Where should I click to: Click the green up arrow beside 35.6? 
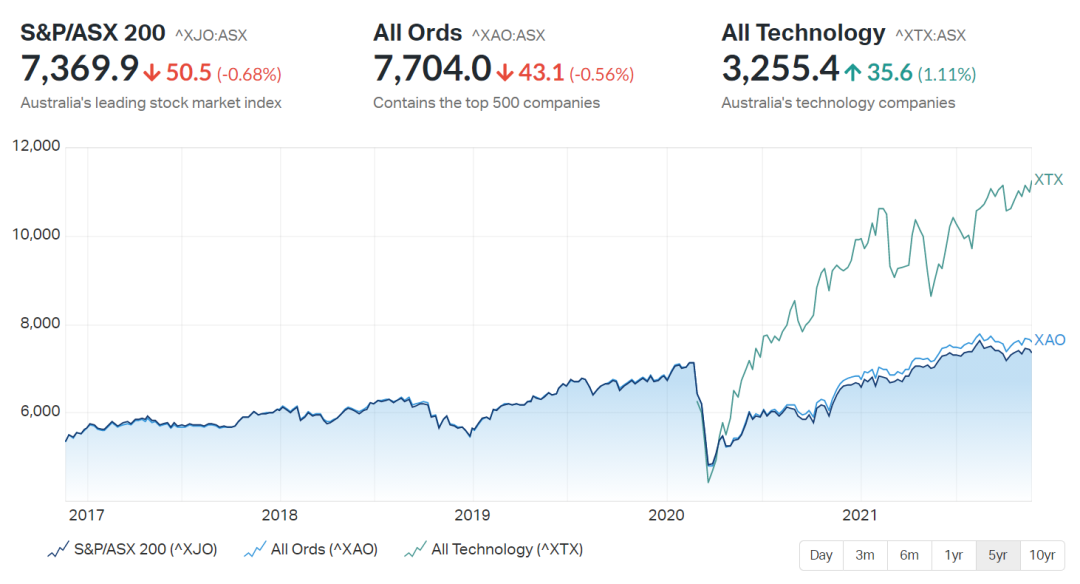tap(853, 72)
